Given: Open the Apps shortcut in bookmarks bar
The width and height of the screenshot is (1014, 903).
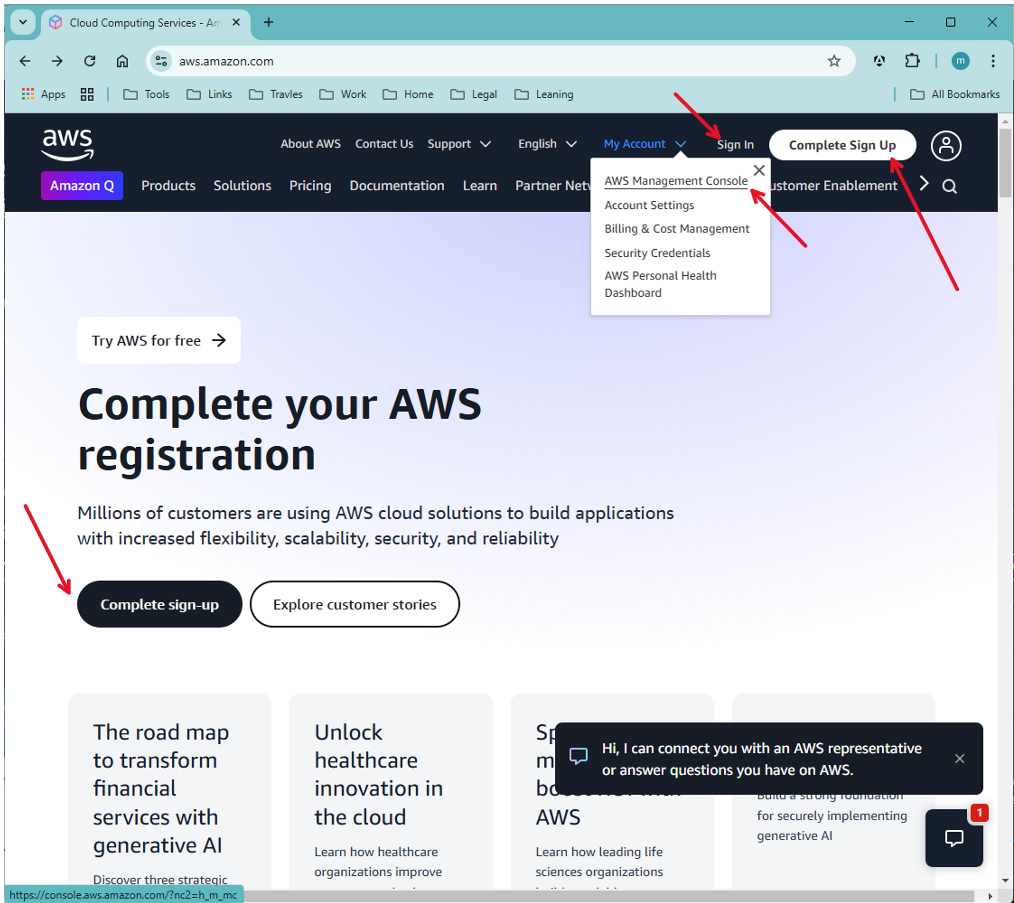Looking at the screenshot, I should pos(43,94).
